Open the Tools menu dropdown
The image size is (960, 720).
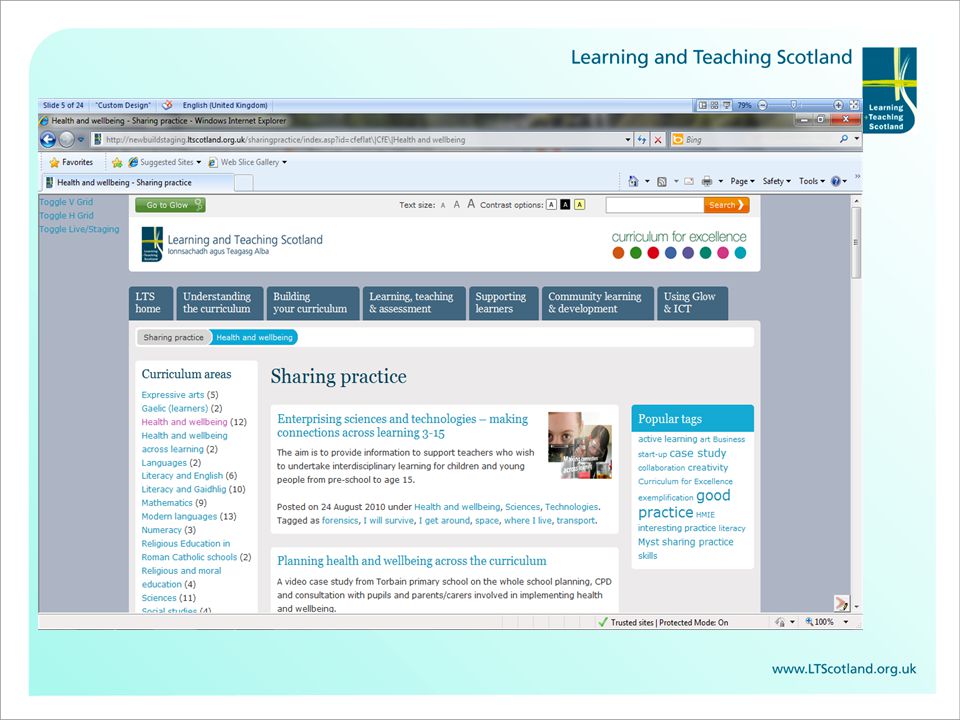pyautogui.click(x=811, y=181)
